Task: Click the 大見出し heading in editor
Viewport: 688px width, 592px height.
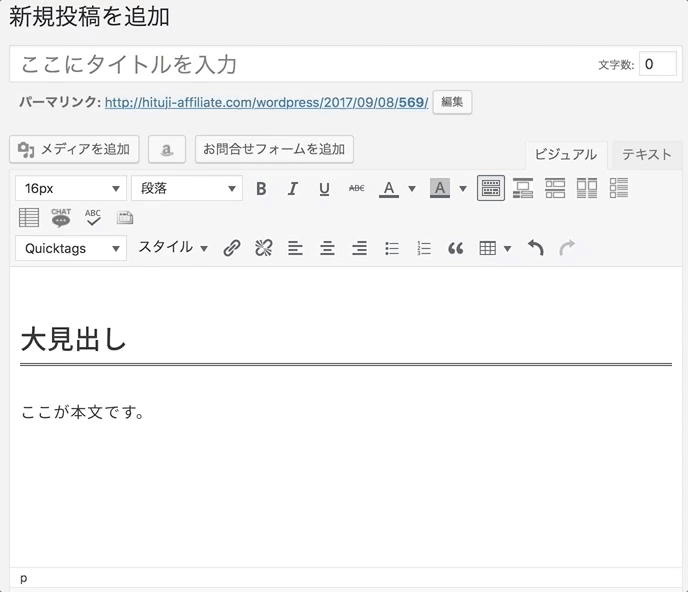Action: [73, 340]
